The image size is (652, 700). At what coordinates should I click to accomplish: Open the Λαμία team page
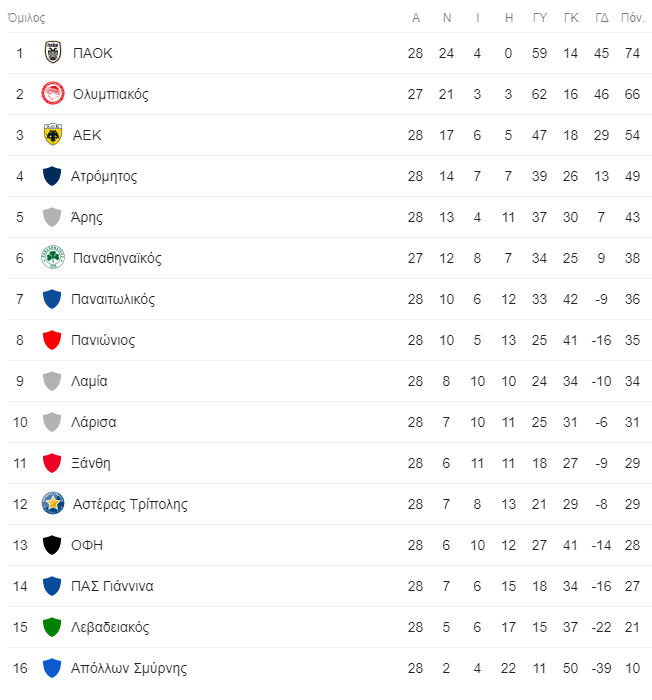(90, 381)
